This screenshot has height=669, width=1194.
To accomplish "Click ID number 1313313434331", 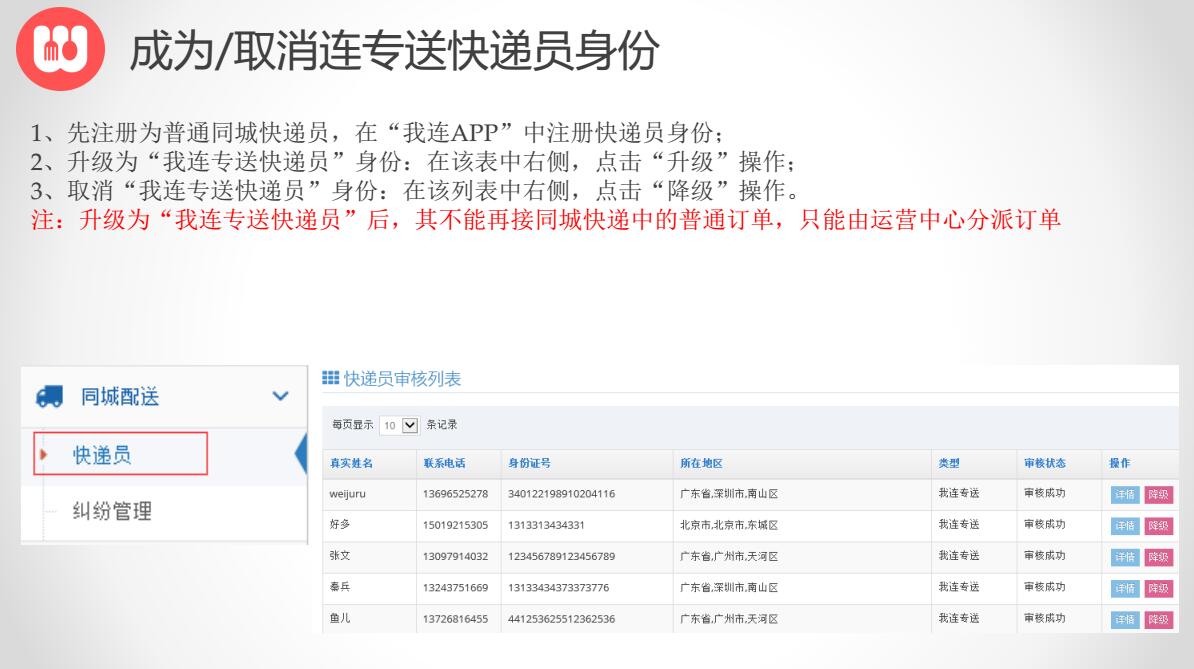I will pos(546,525).
